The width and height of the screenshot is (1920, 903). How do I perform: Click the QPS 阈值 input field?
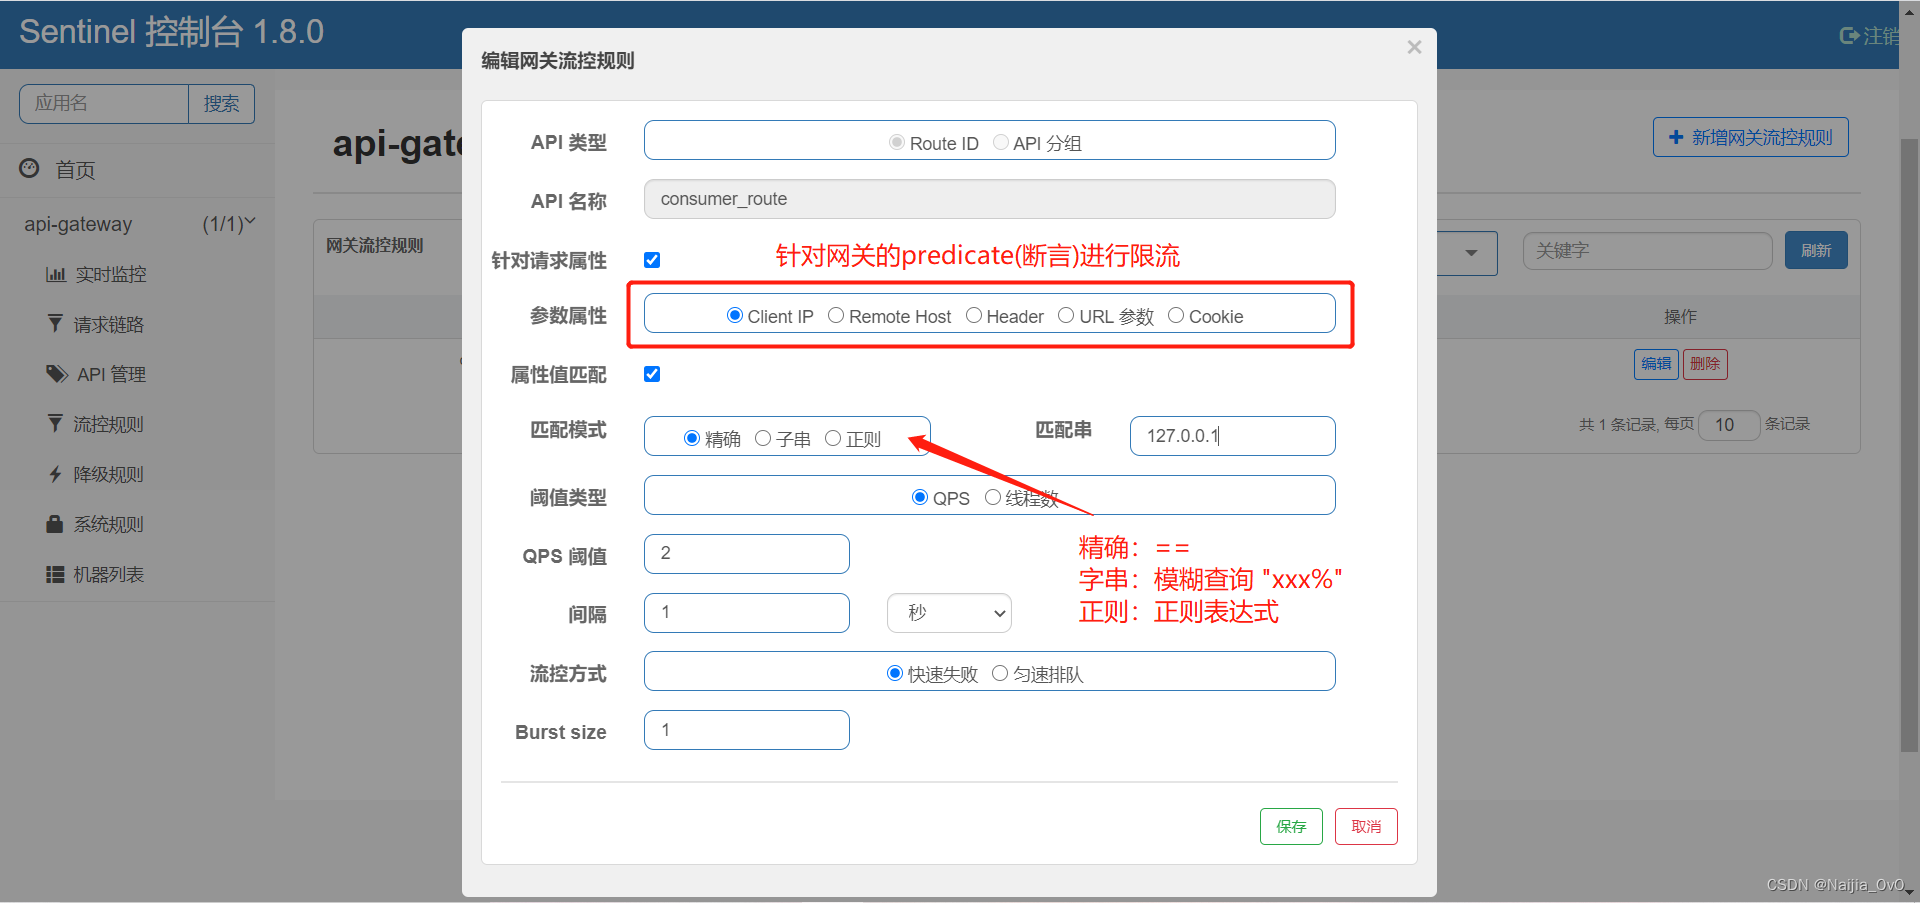(747, 554)
